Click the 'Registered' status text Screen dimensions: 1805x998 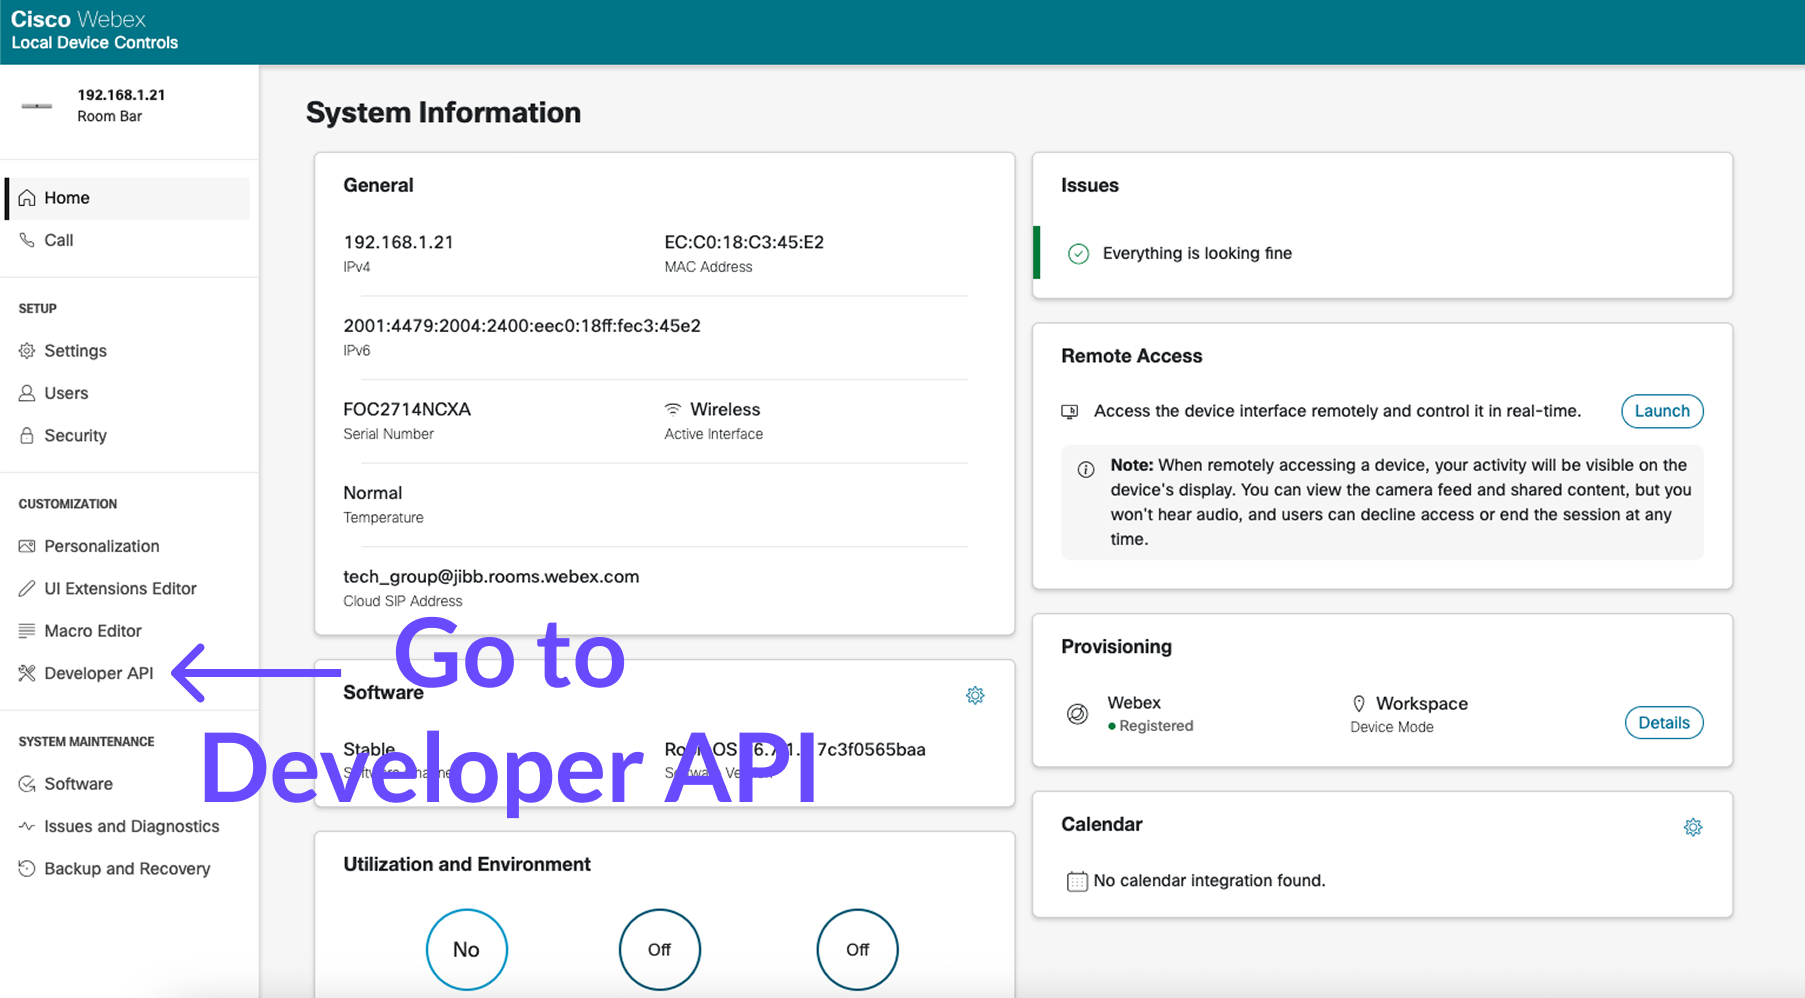1156,726
